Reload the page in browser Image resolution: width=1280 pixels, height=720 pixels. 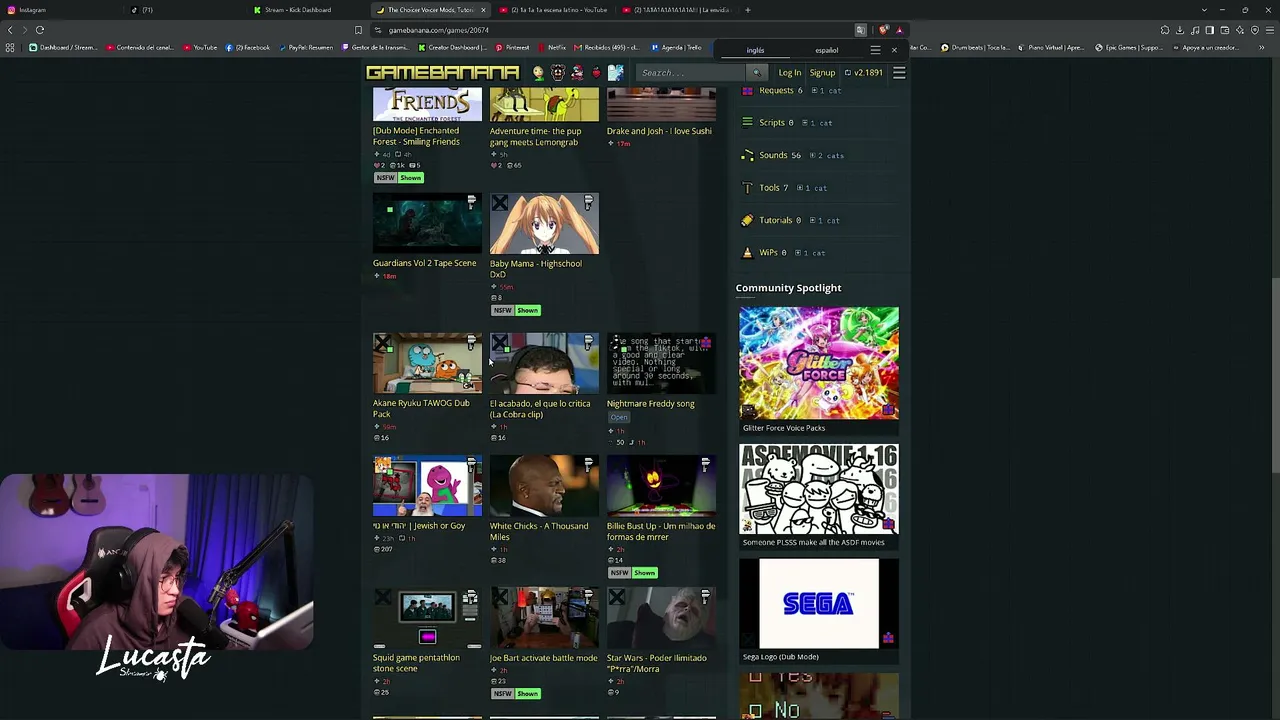tap(40, 30)
